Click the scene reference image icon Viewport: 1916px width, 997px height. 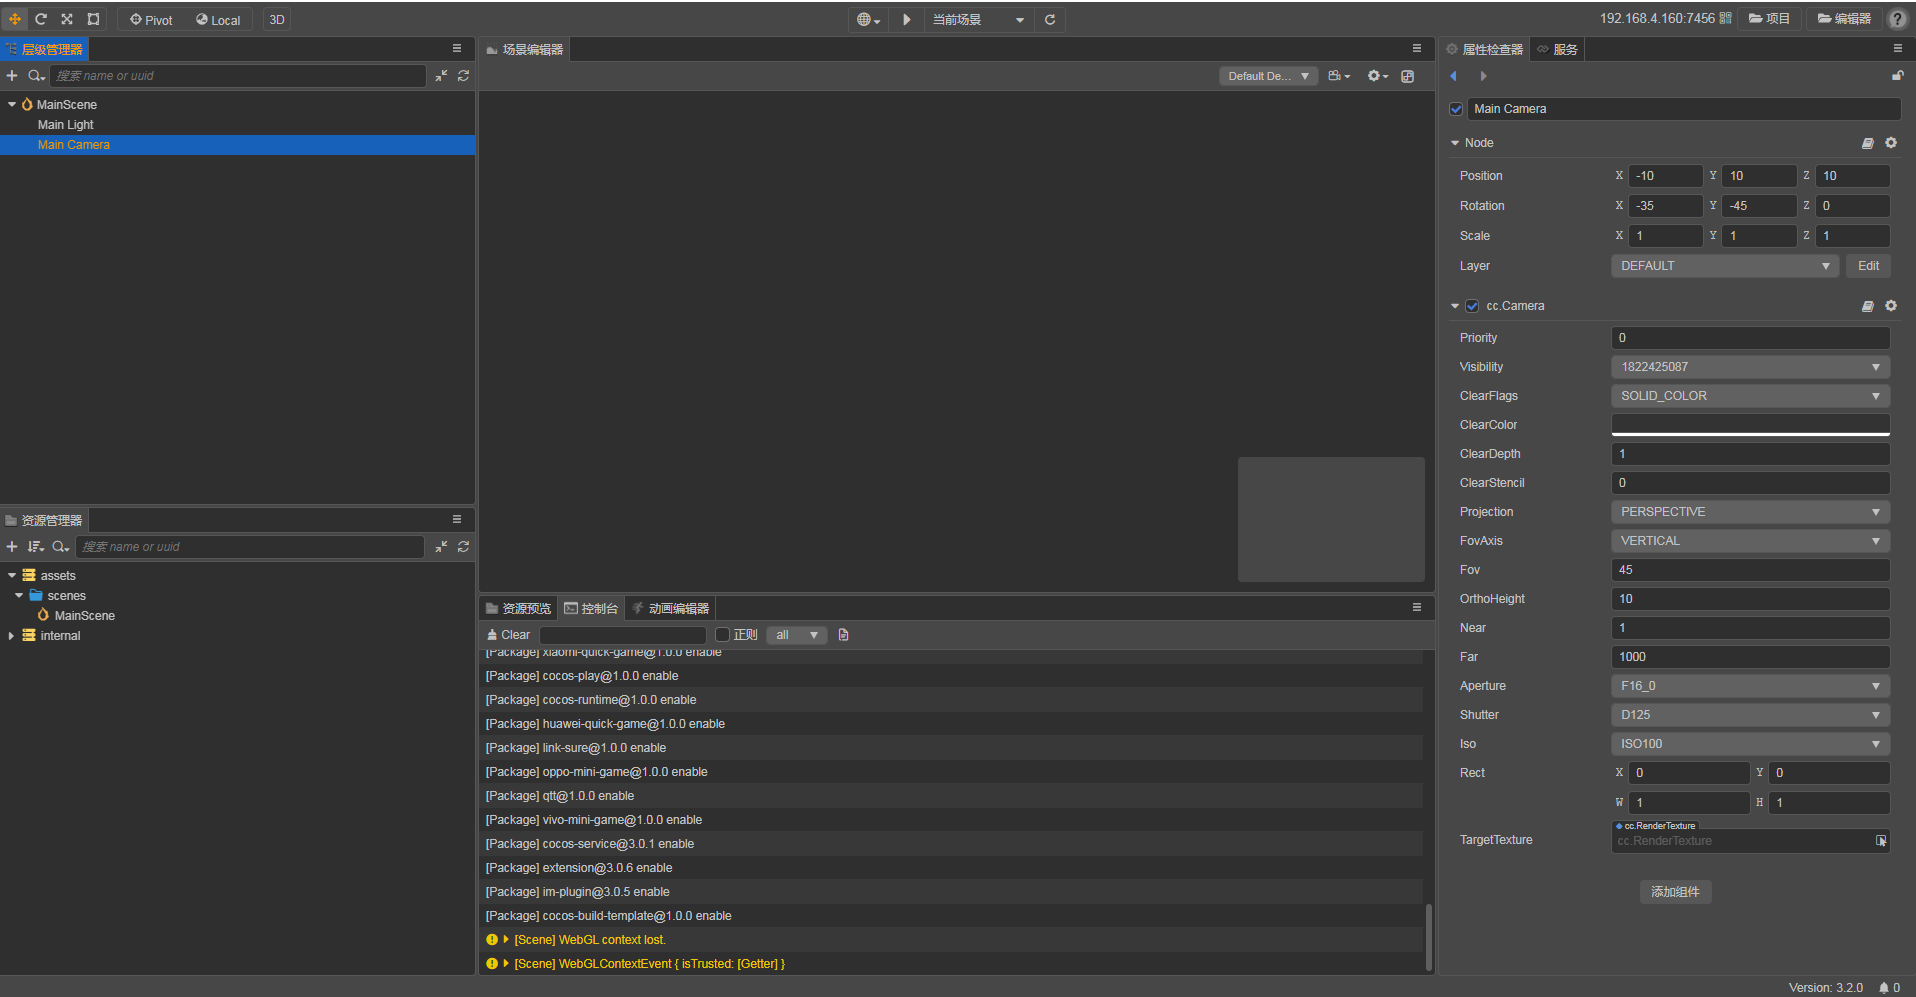[1407, 76]
